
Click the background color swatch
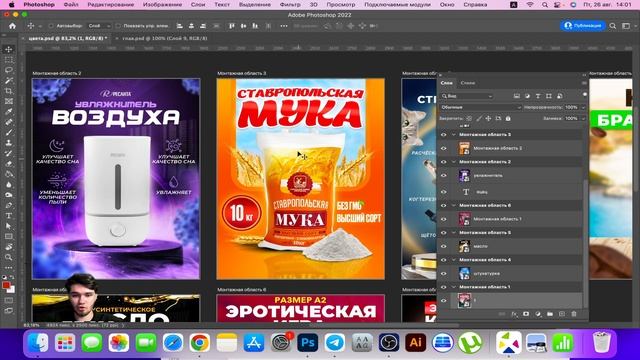11,289
